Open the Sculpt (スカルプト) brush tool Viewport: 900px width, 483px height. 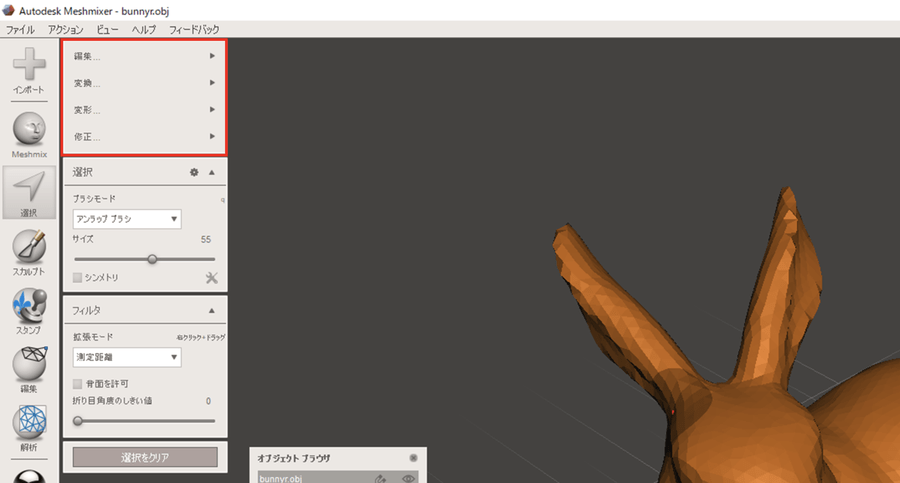(x=29, y=247)
